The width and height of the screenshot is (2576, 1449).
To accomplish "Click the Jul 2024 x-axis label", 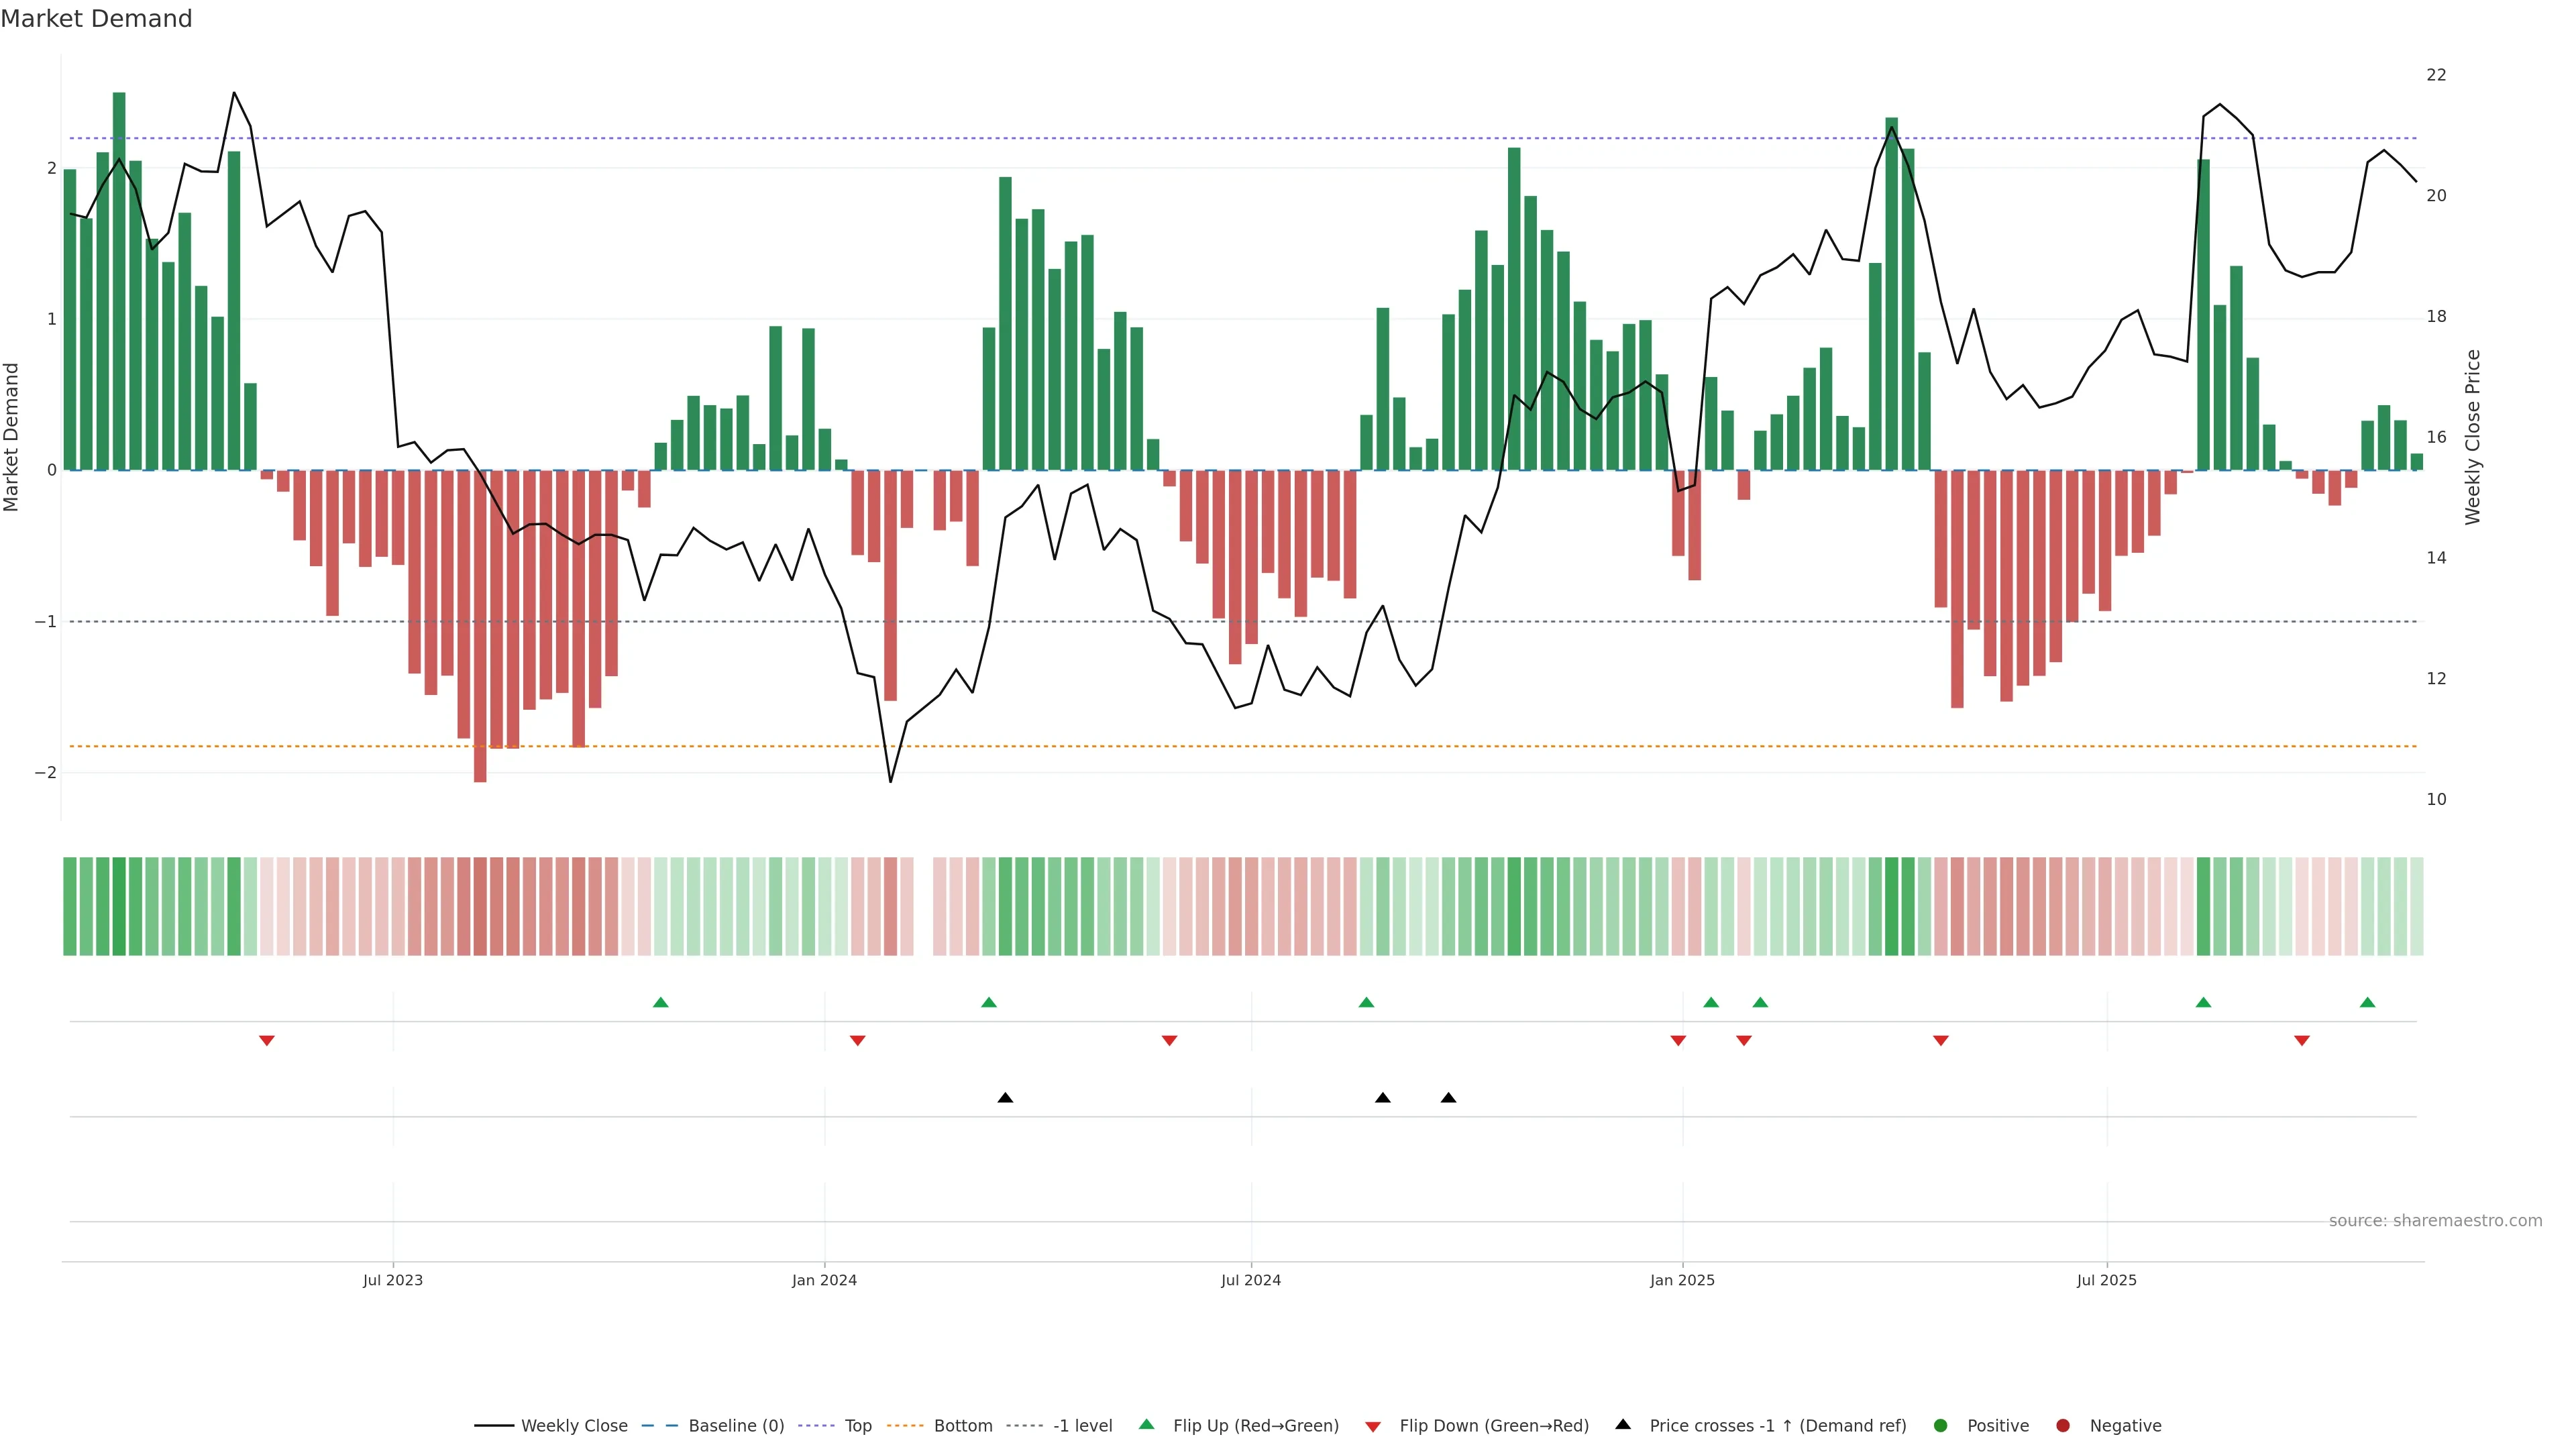I will (x=1250, y=1280).
